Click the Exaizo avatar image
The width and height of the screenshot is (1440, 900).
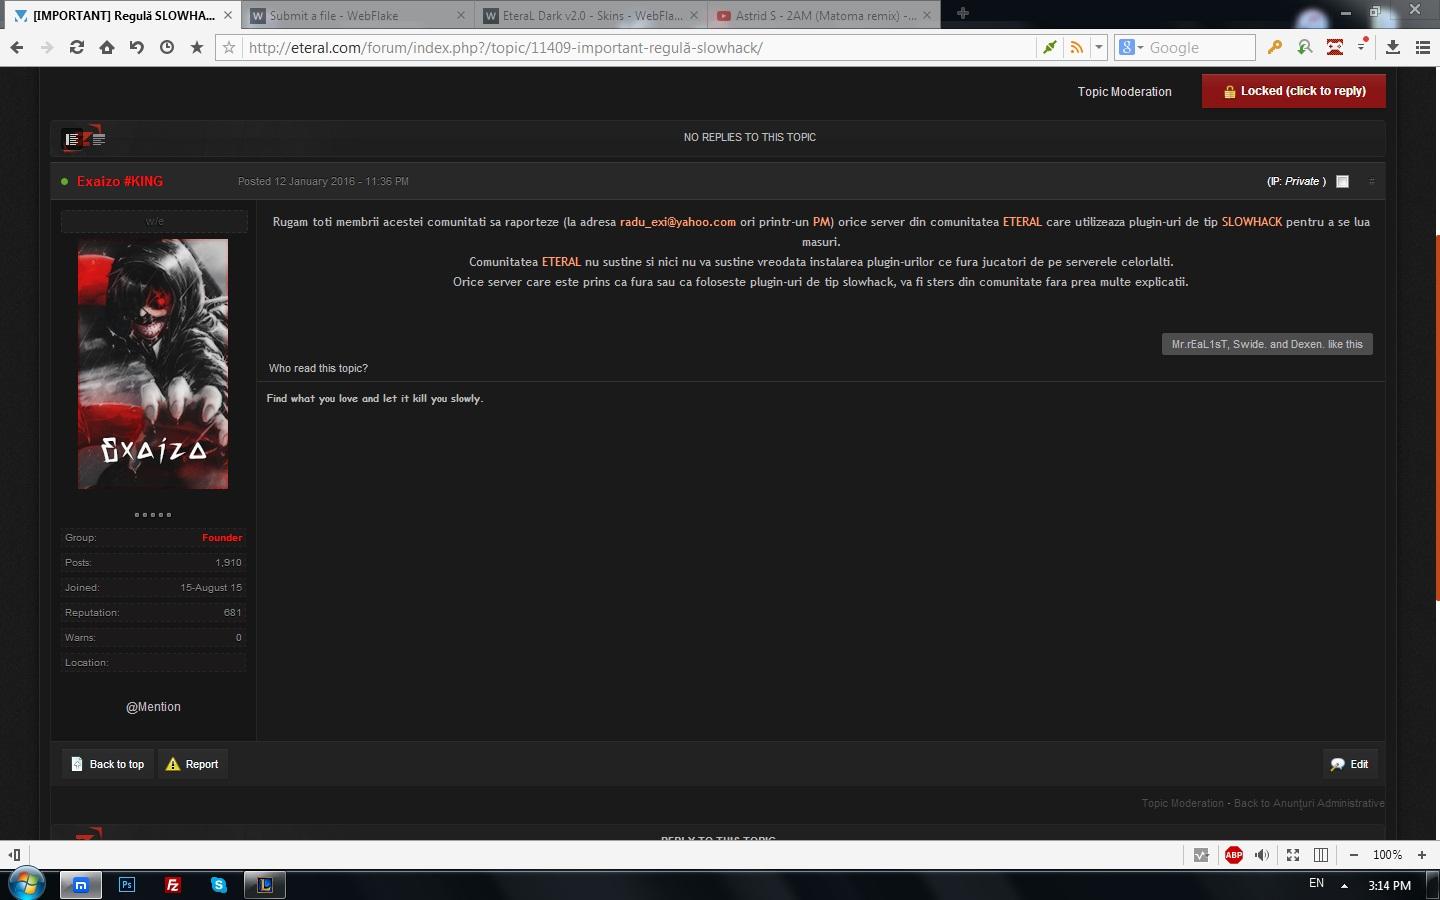[x=153, y=364]
